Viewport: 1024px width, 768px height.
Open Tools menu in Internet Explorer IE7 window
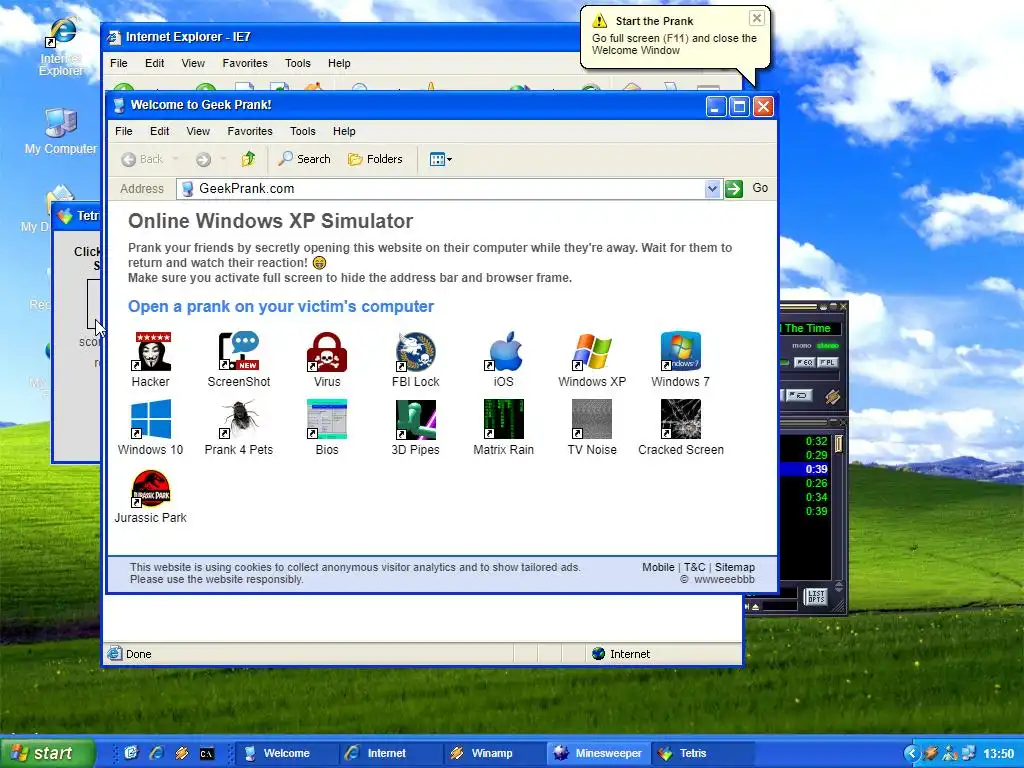[x=298, y=63]
